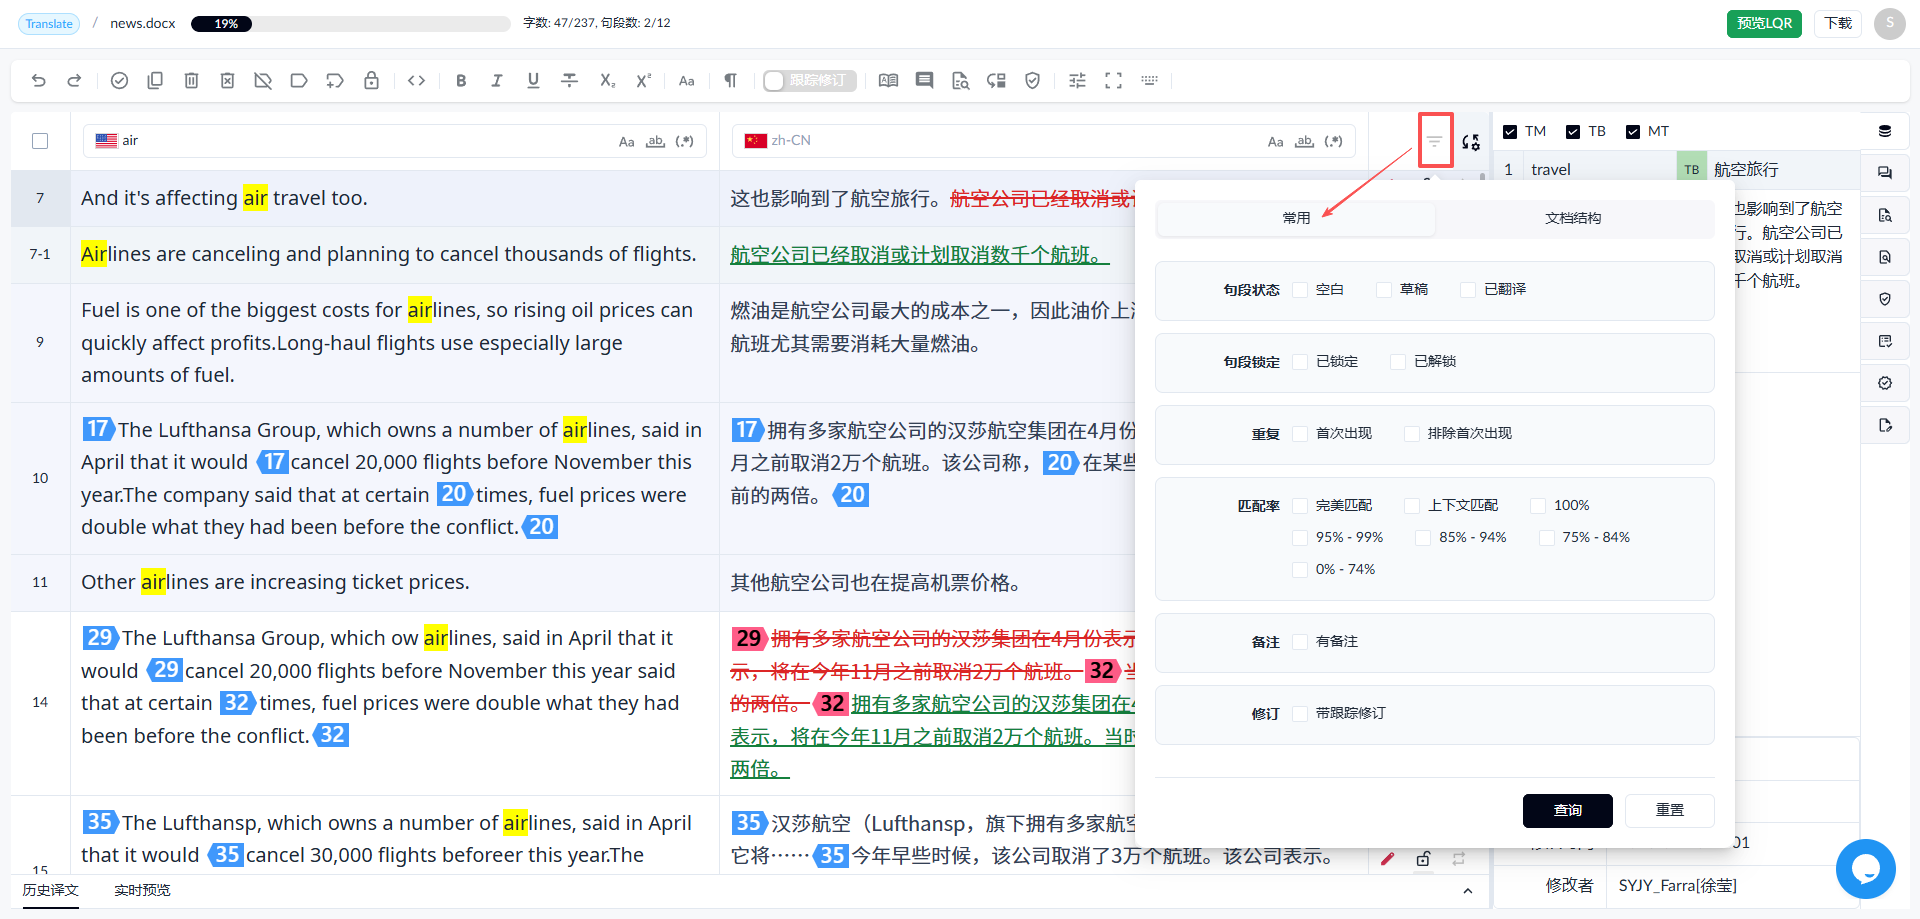Enter fullscreen mode icon

[1113, 81]
